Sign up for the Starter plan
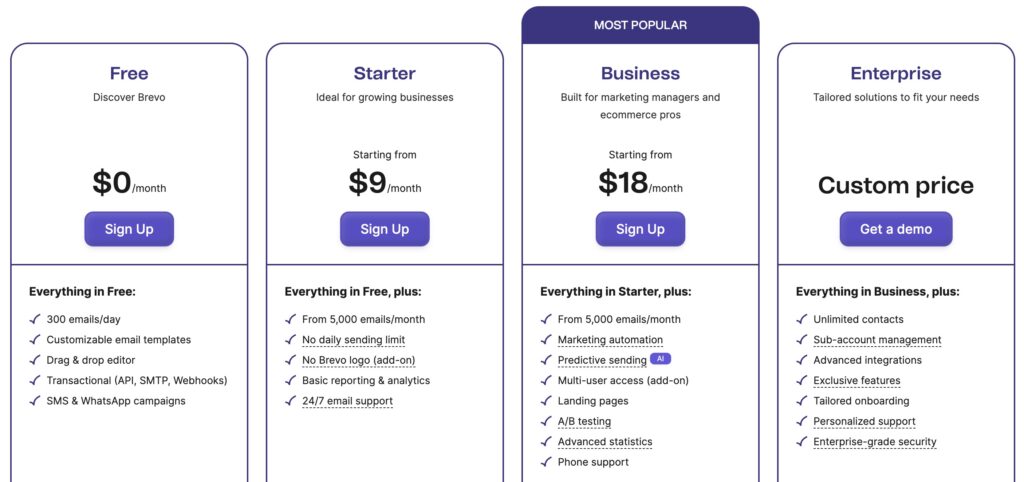Screen dimensions: 1024x482 (385, 229)
